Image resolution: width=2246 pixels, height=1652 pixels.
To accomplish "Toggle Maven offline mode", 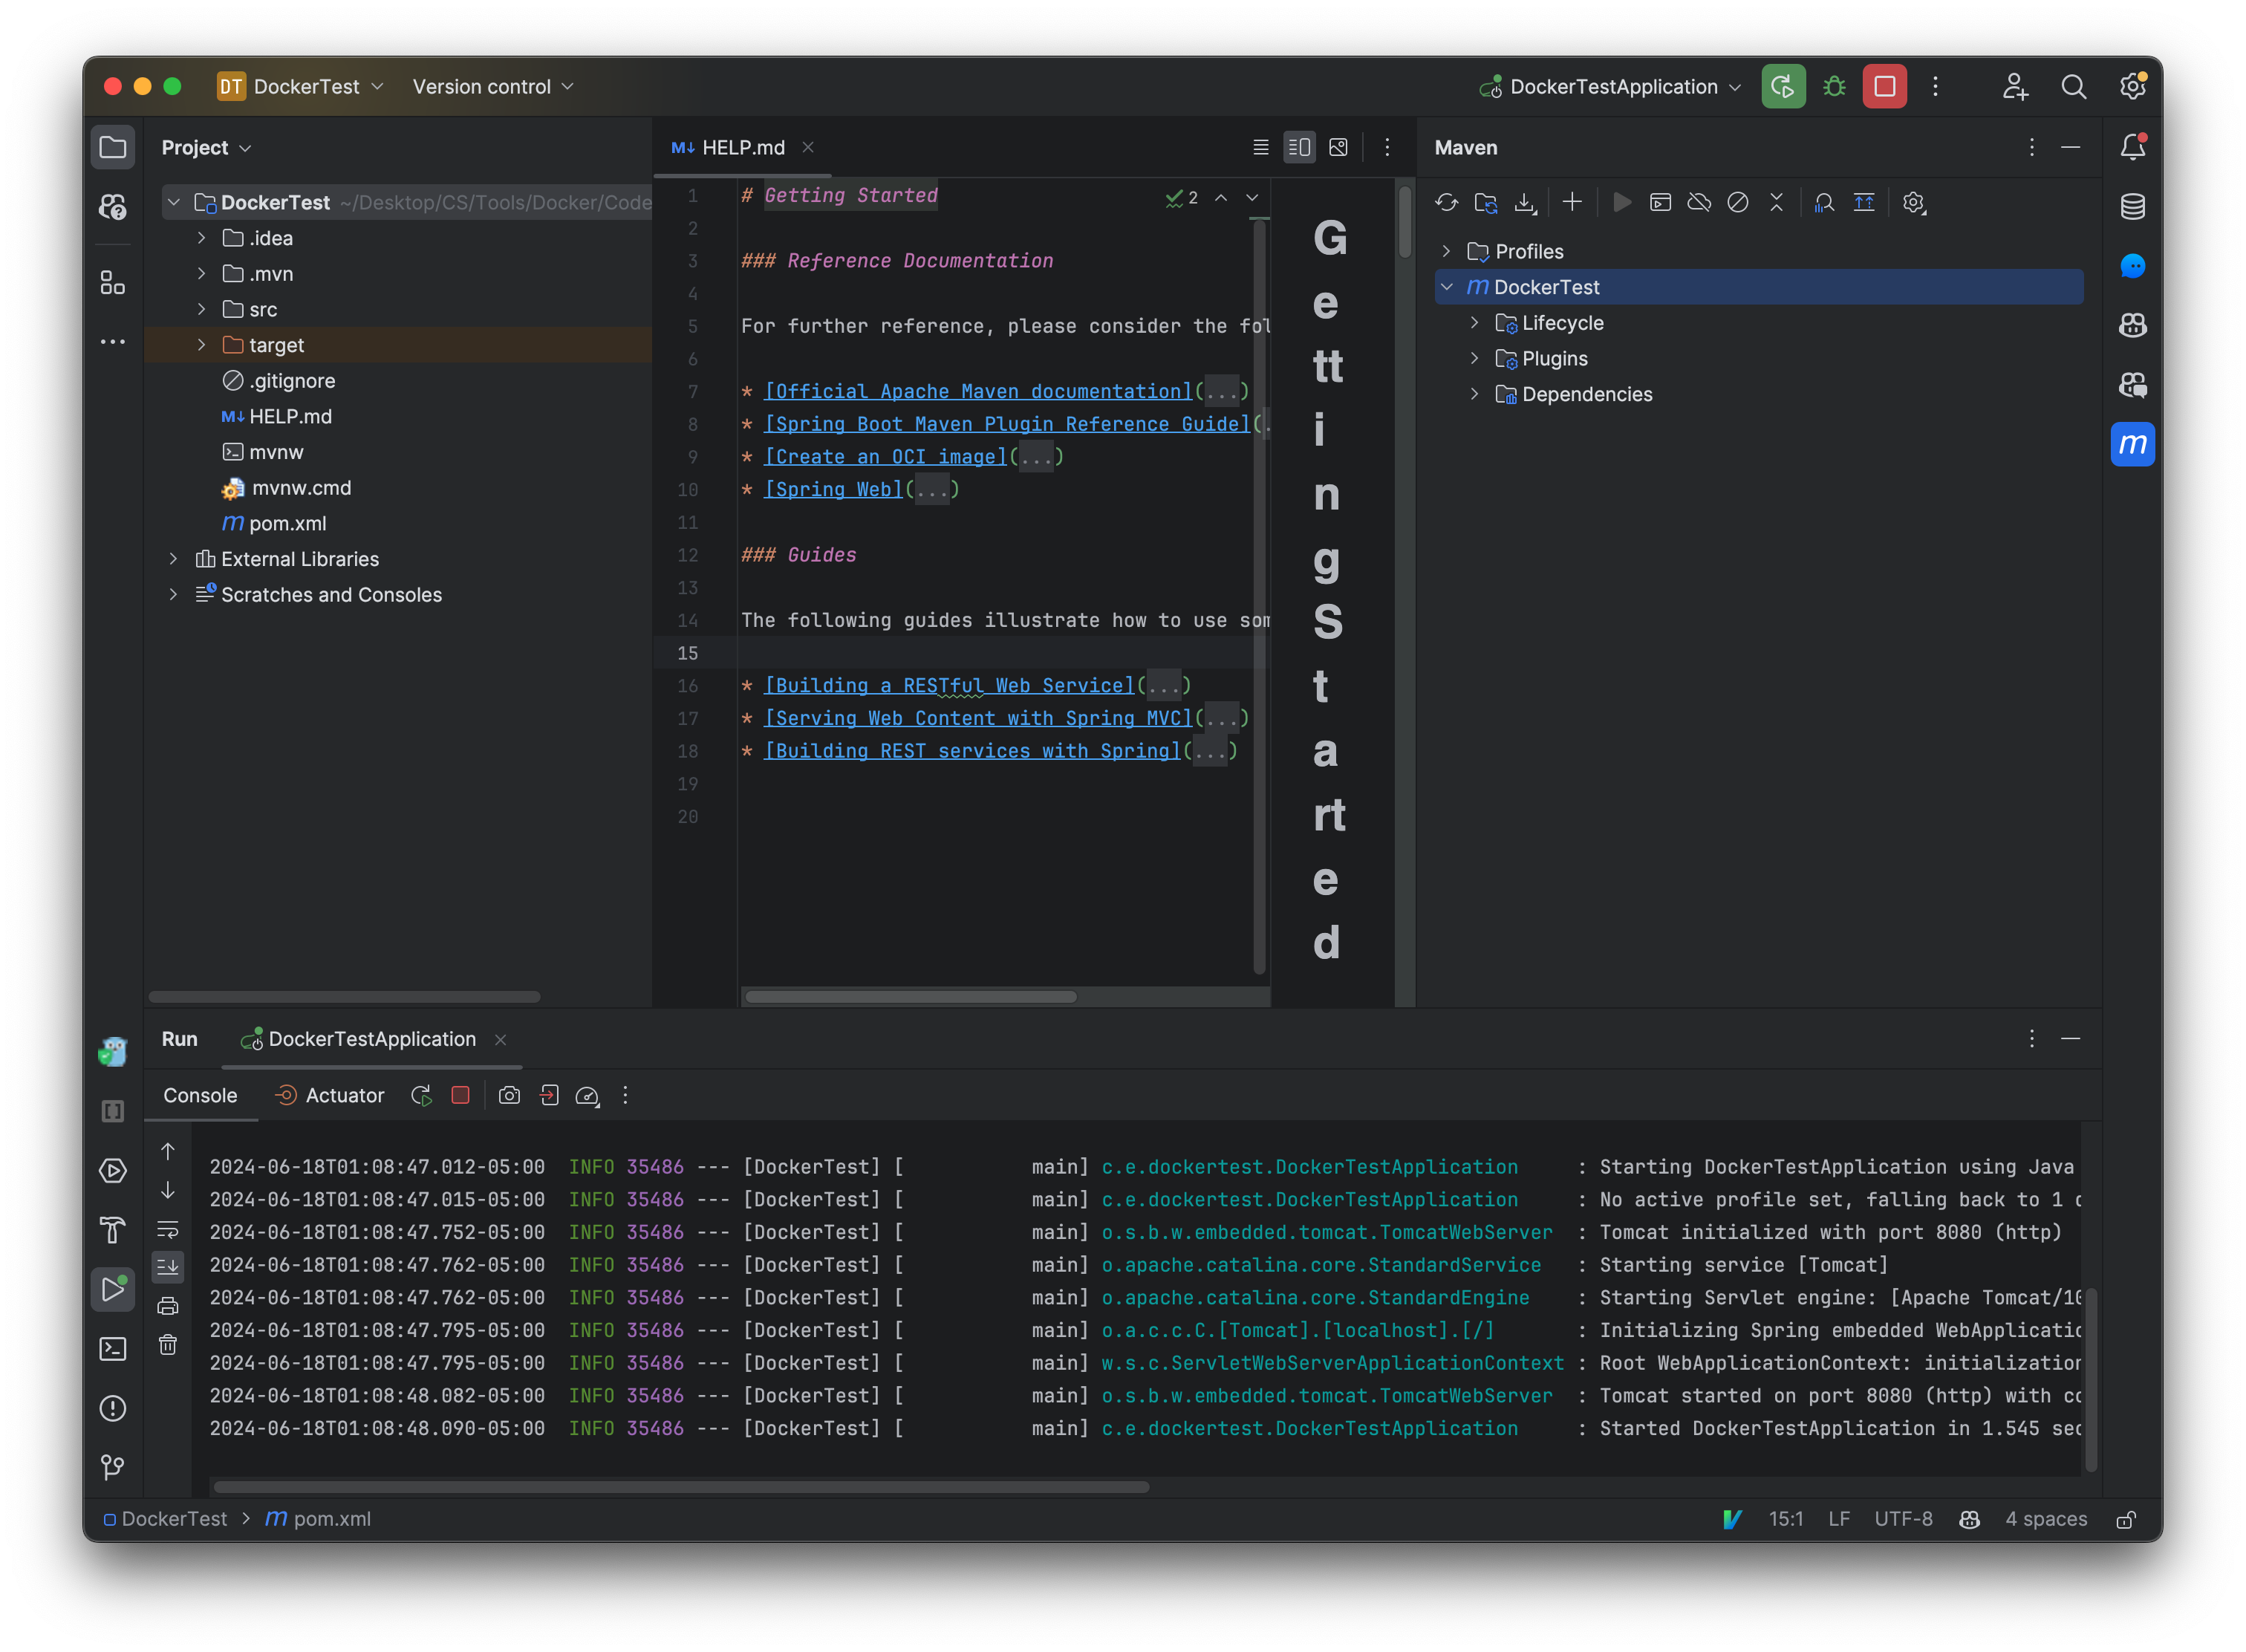I will pos(1699,203).
